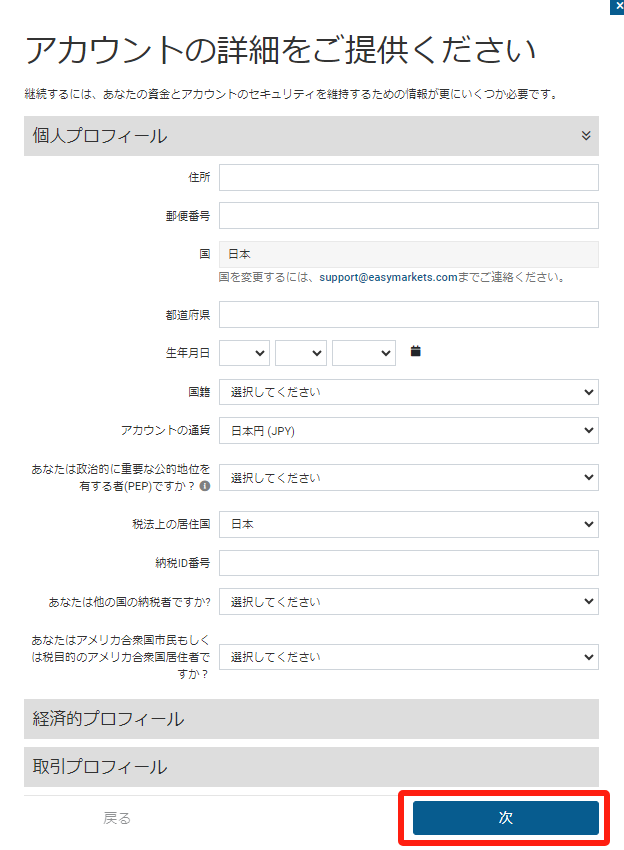Screen dimensions: 624x850
Task: Open the third 生年月日 dropdown
Action: click(x=364, y=353)
